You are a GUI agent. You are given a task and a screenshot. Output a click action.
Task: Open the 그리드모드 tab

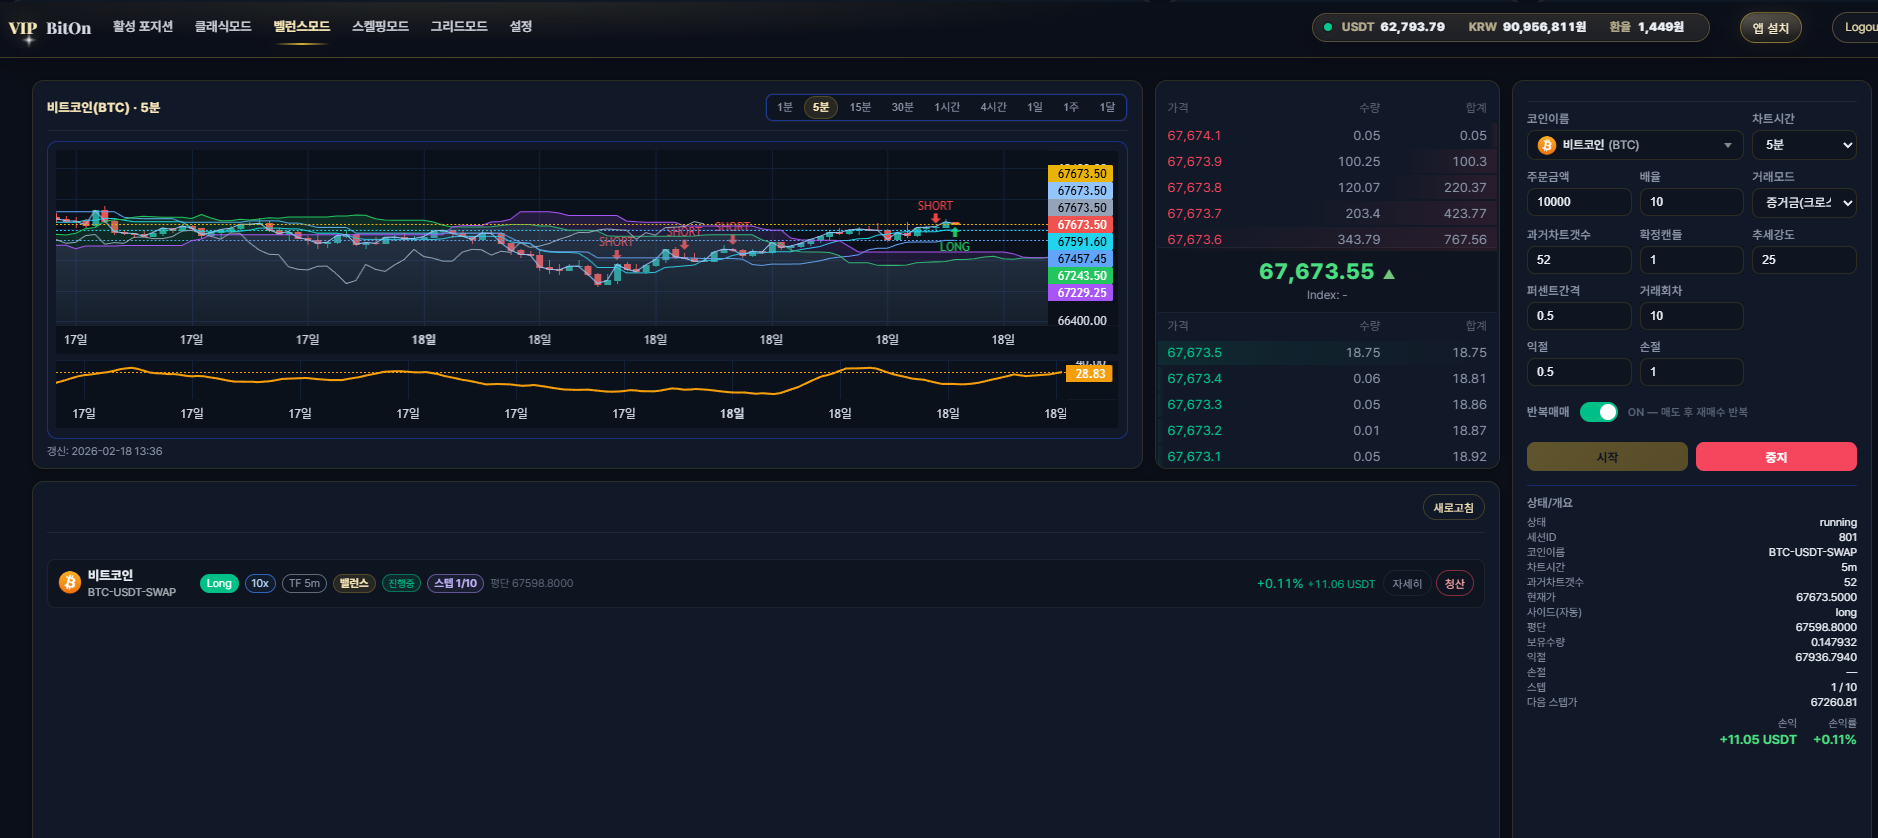459,27
